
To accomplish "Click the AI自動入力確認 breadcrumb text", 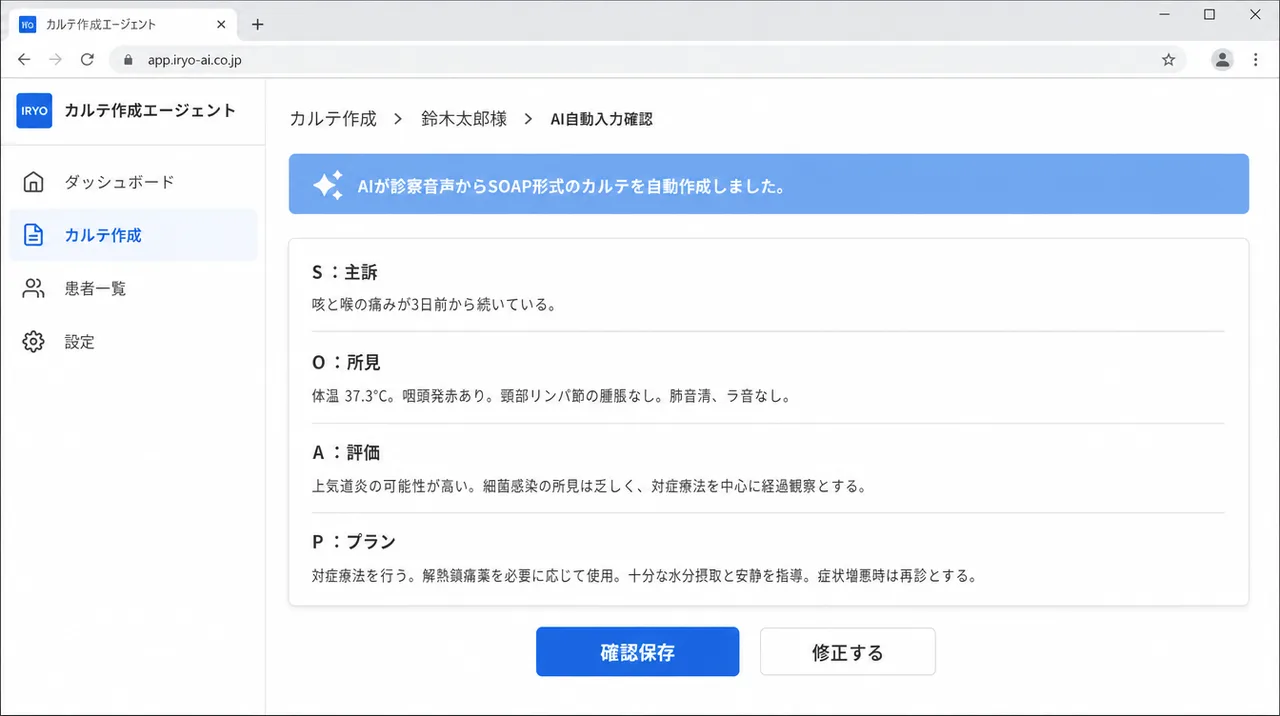I will coord(601,119).
